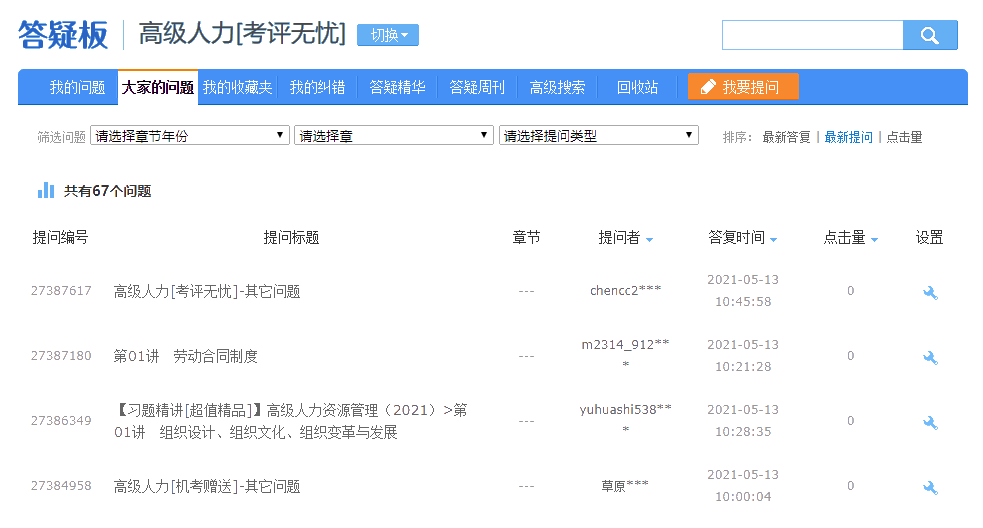Click the 设置 column header

(929, 238)
